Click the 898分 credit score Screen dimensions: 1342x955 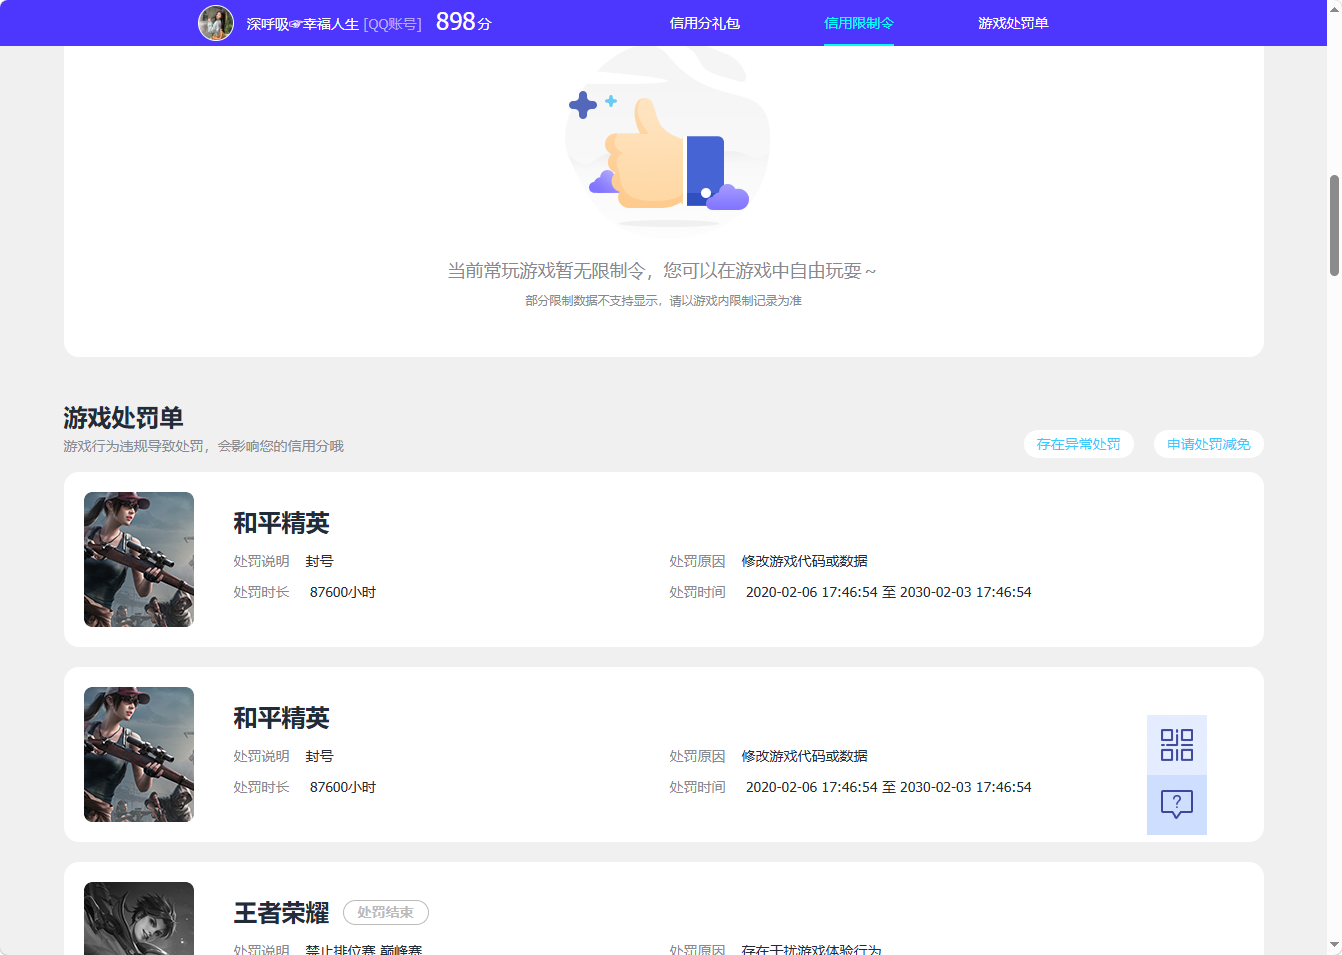click(x=464, y=22)
